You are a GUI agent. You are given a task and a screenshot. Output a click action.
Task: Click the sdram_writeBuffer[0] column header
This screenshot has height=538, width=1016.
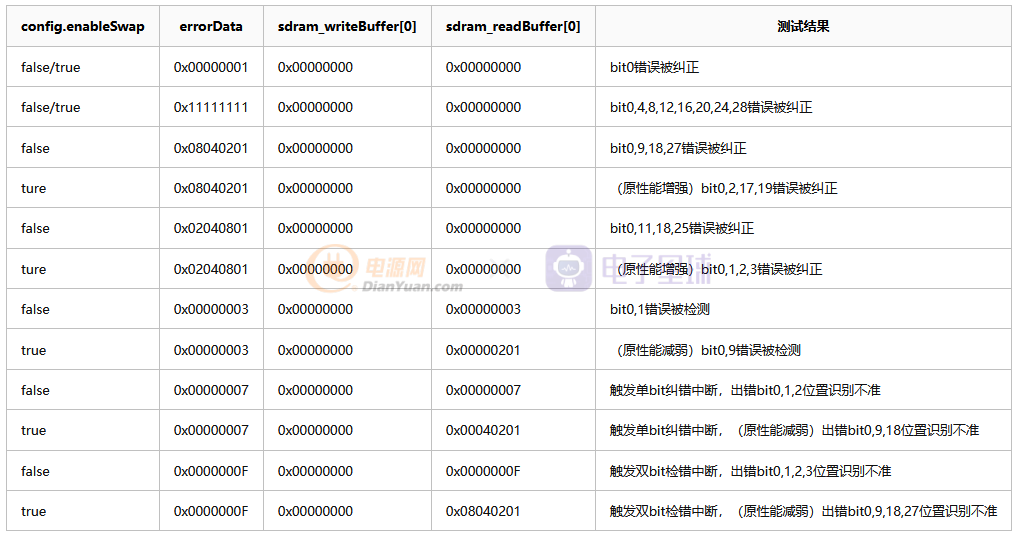(347, 26)
